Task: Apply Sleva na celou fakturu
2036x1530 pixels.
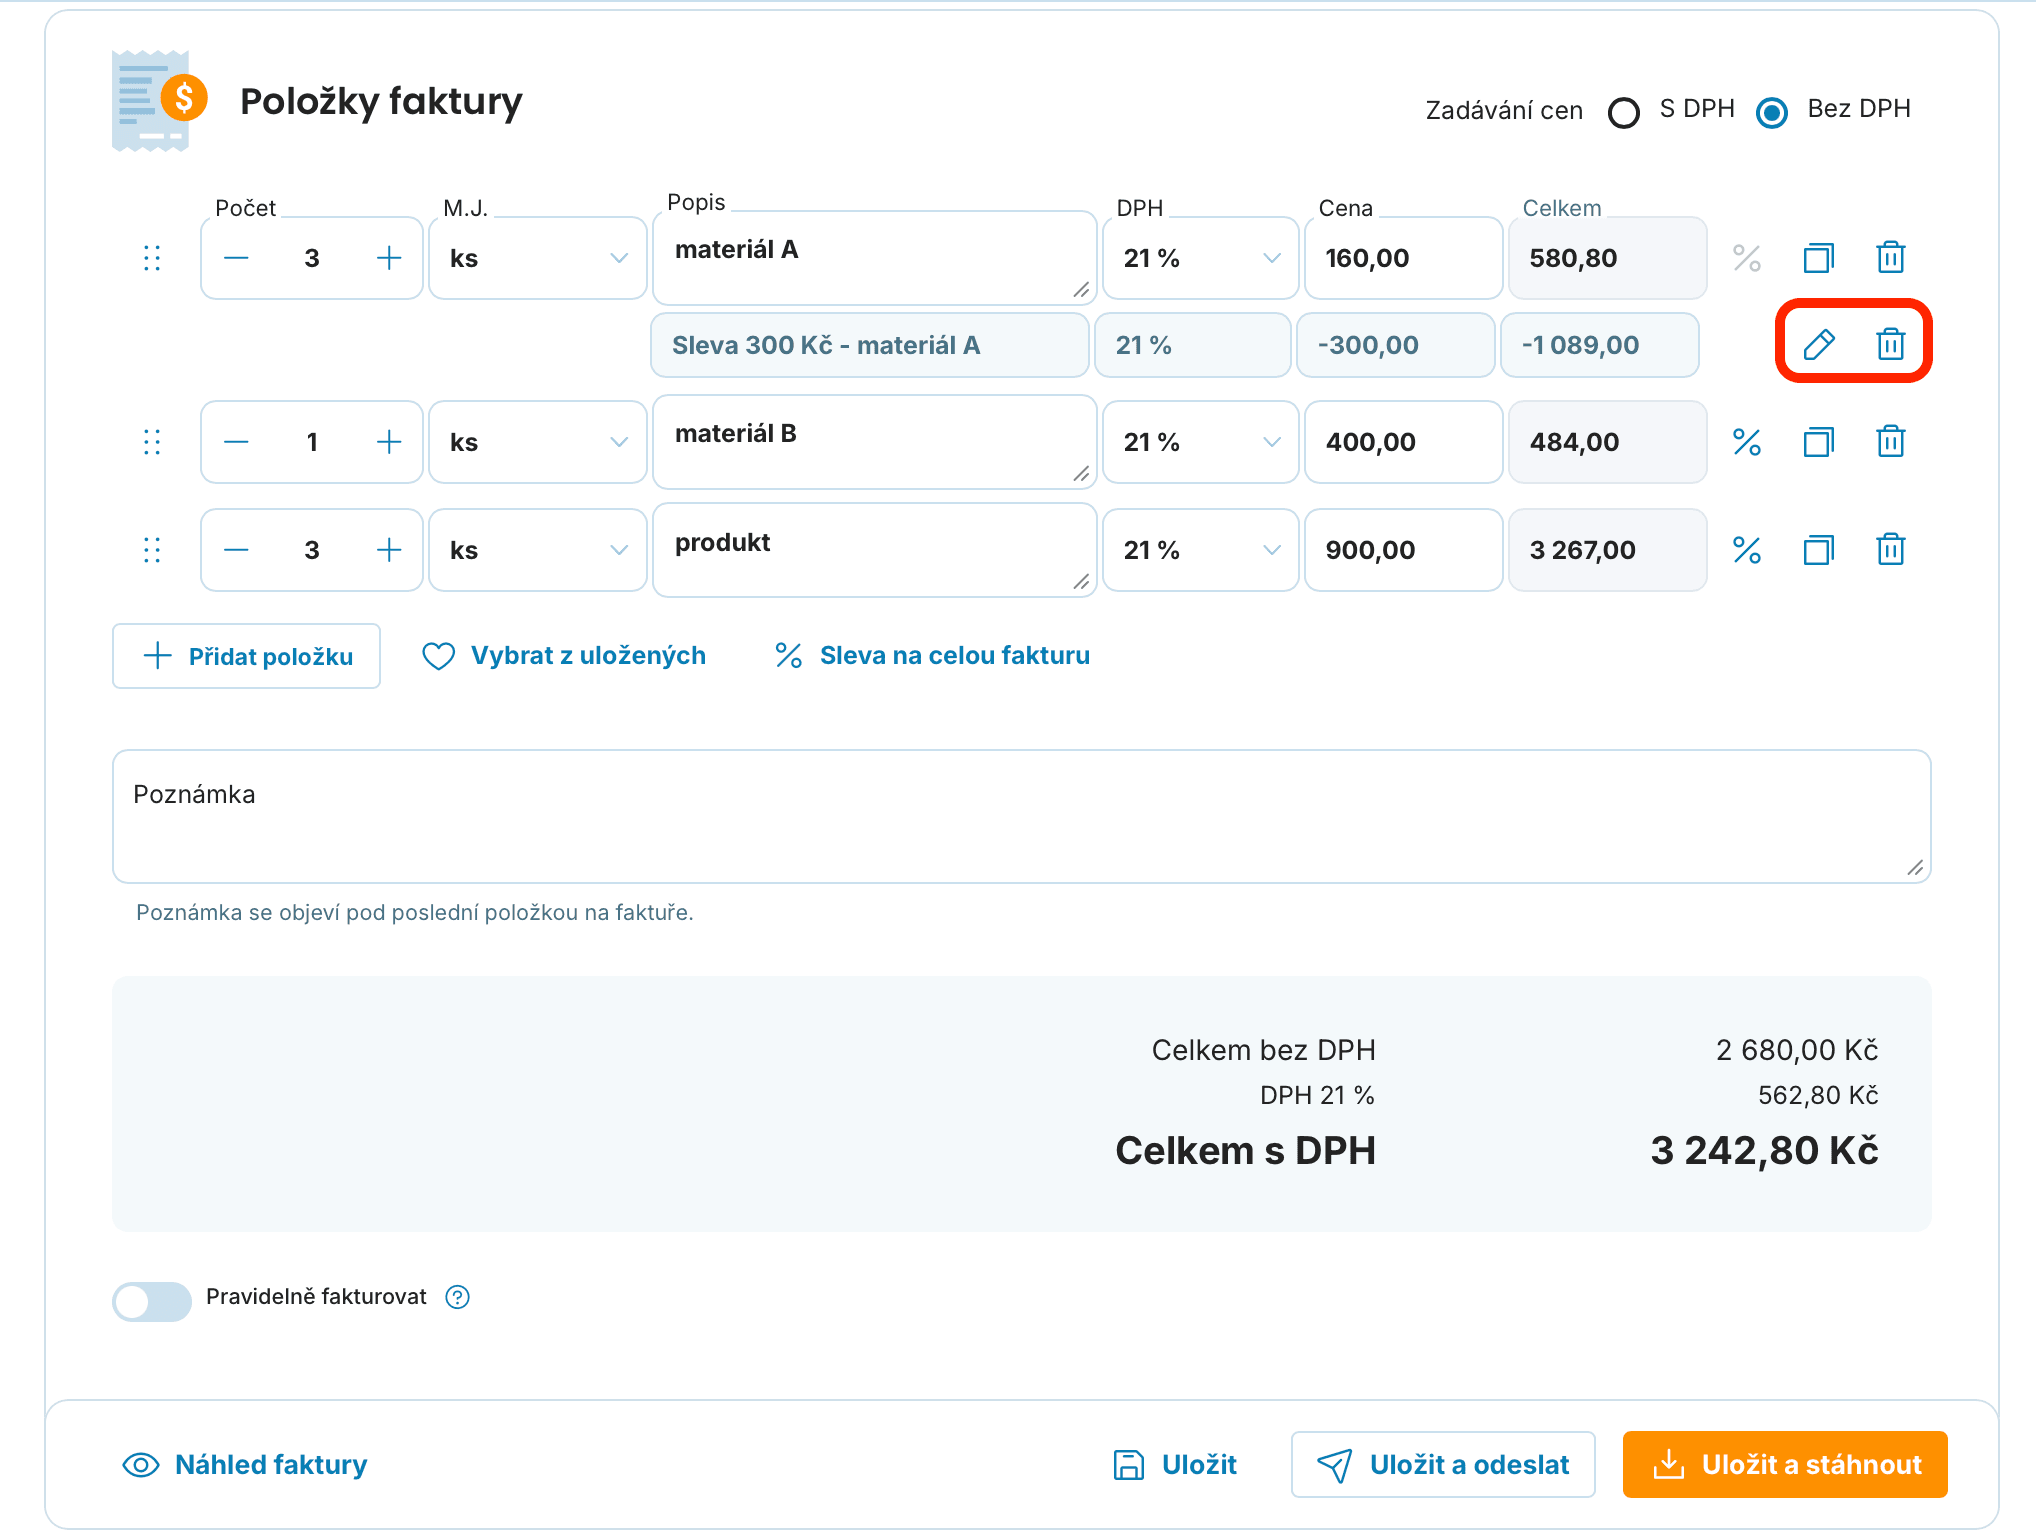Action: [932, 656]
